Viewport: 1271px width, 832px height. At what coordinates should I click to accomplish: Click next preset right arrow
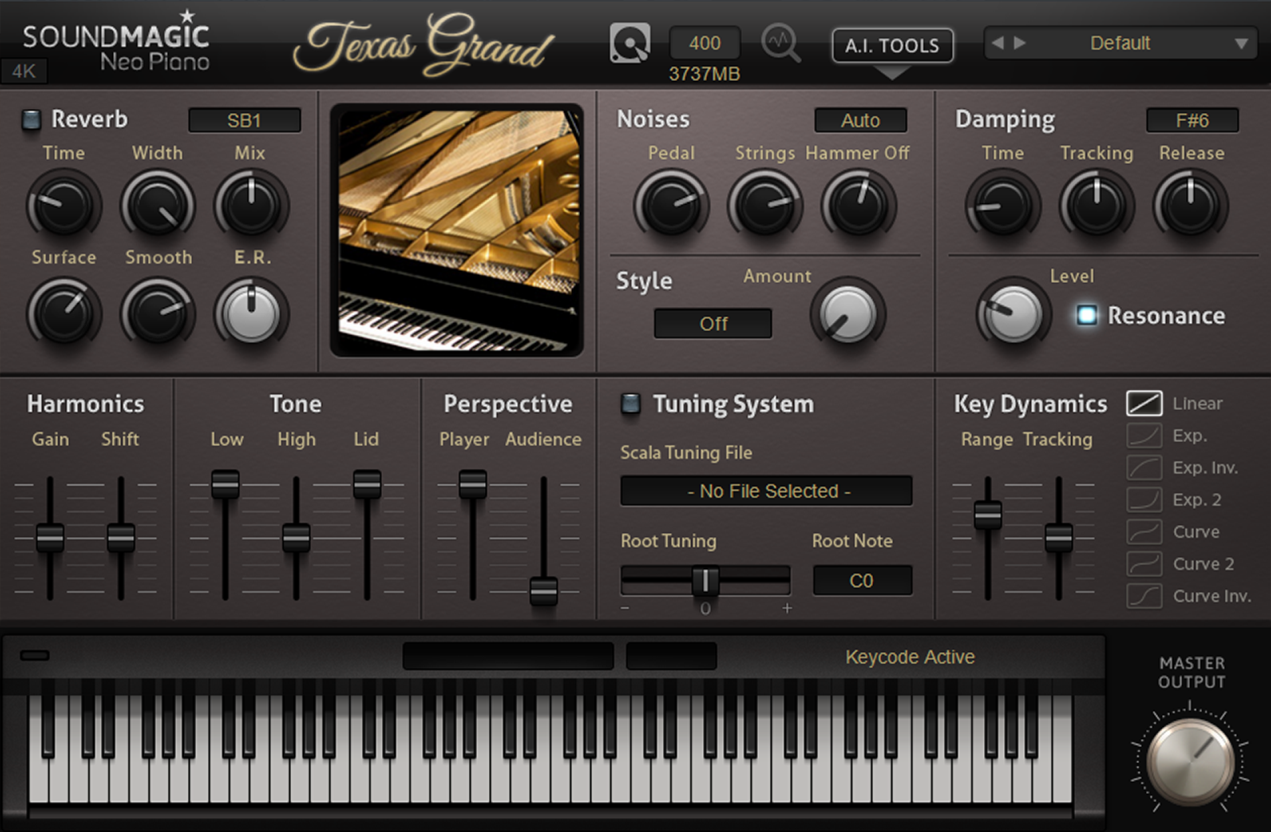(x=1020, y=43)
